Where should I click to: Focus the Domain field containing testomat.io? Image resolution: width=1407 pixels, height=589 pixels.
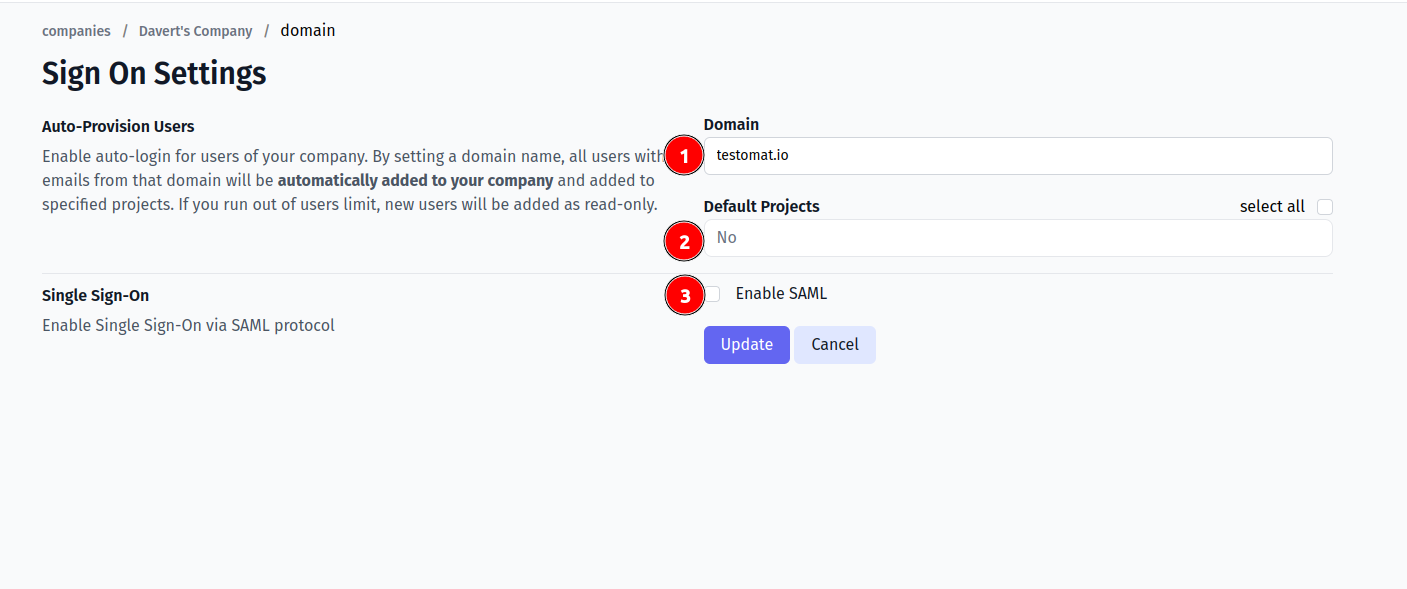[1020, 156]
